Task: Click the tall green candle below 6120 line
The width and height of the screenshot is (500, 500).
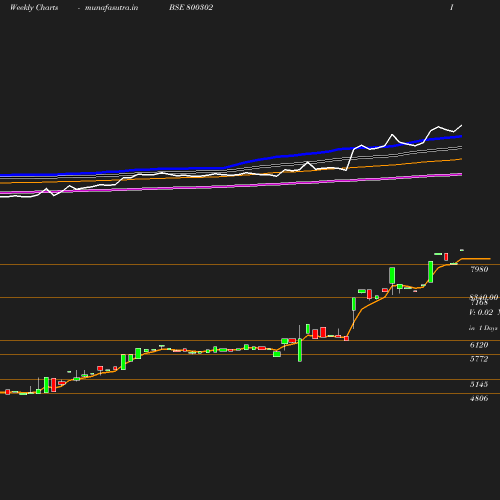Action: [300, 350]
